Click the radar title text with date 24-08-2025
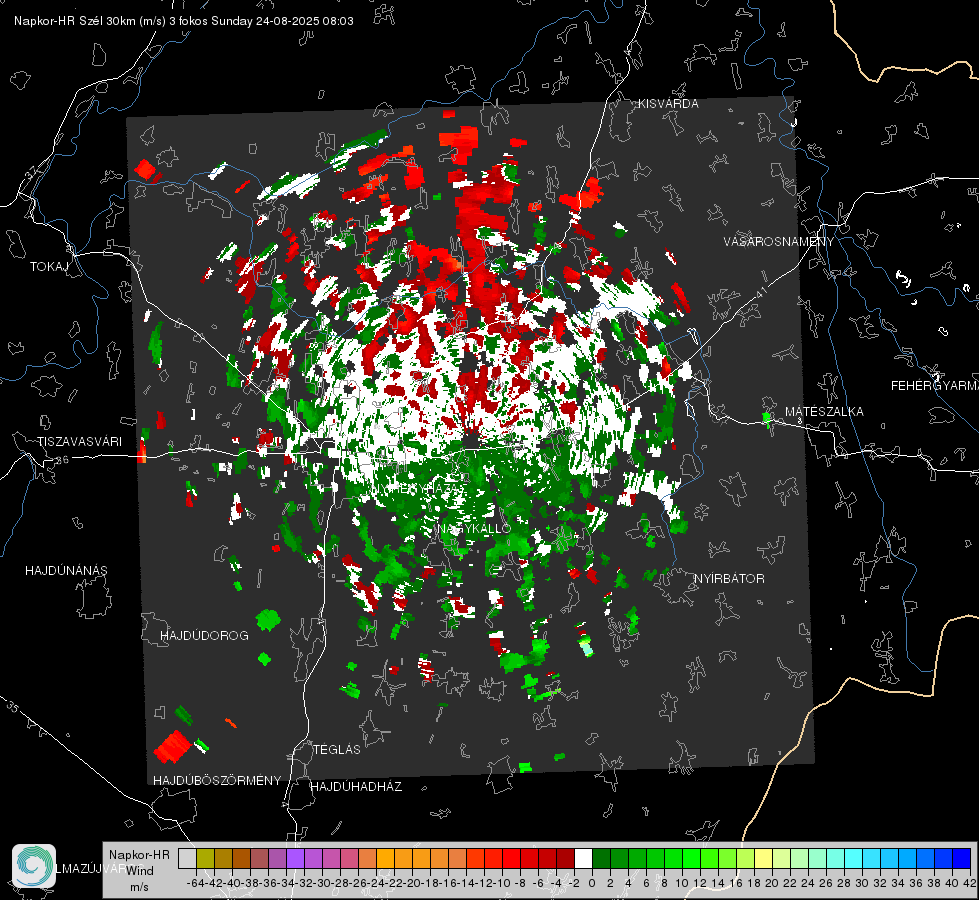The height and width of the screenshot is (900, 979). [184, 21]
